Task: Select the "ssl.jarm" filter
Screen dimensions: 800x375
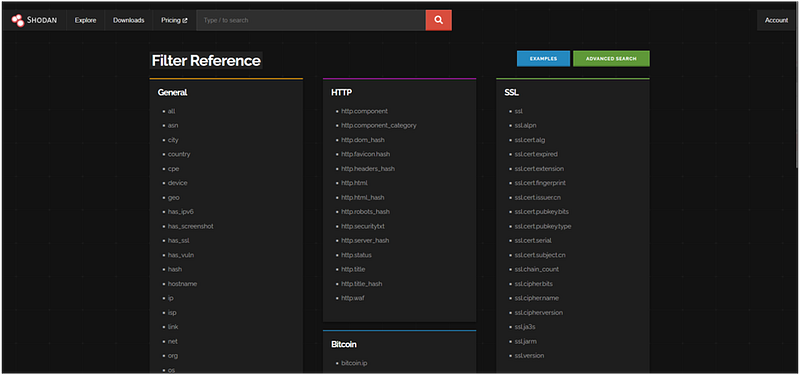Action: (x=526, y=341)
